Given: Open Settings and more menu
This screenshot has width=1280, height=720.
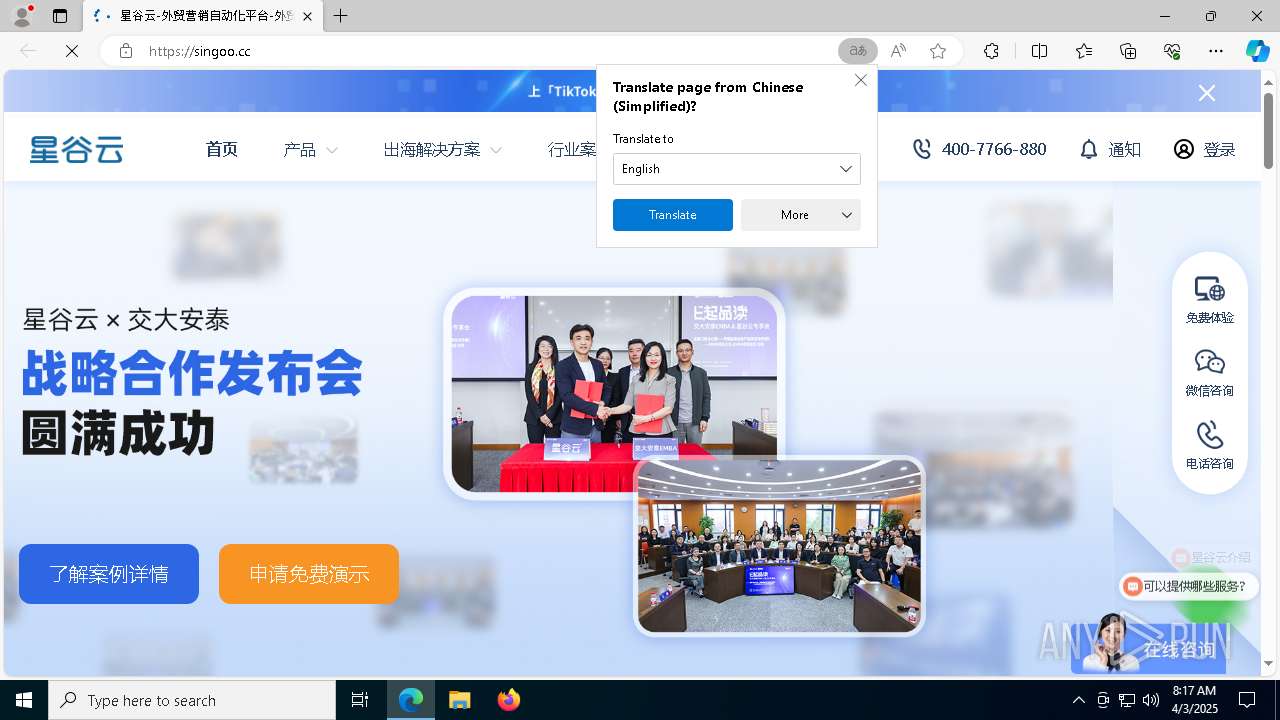Looking at the screenshot, I should tap(1216, 51).
